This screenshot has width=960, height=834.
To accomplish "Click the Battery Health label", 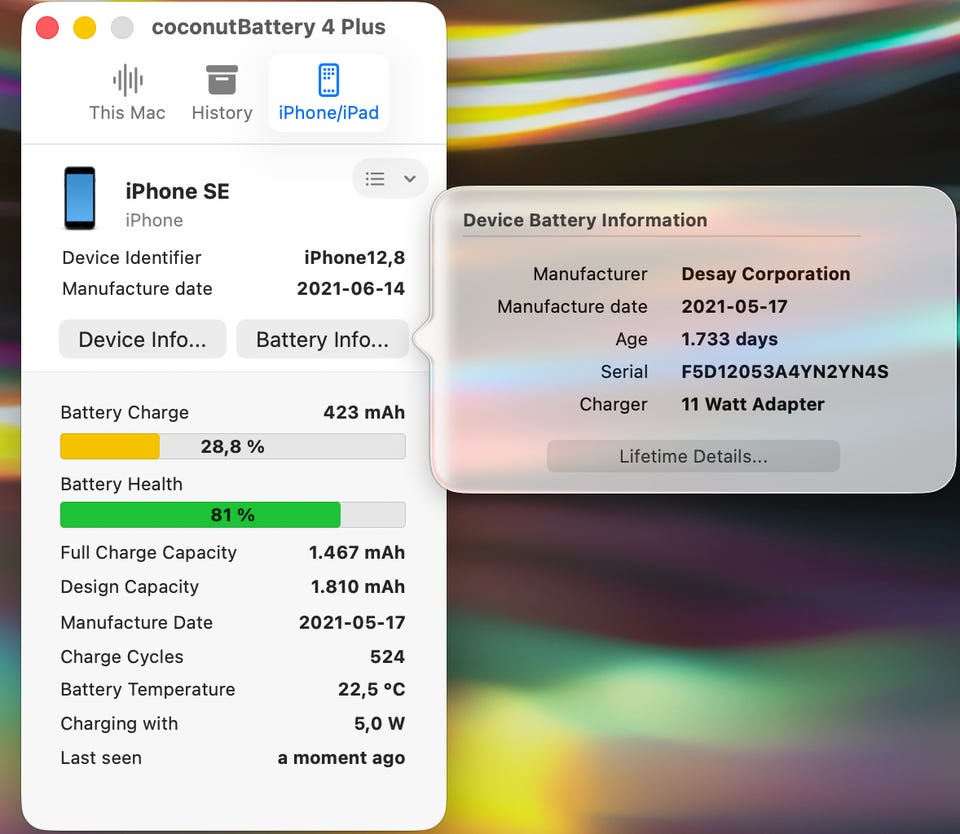I will click(121, 484).
